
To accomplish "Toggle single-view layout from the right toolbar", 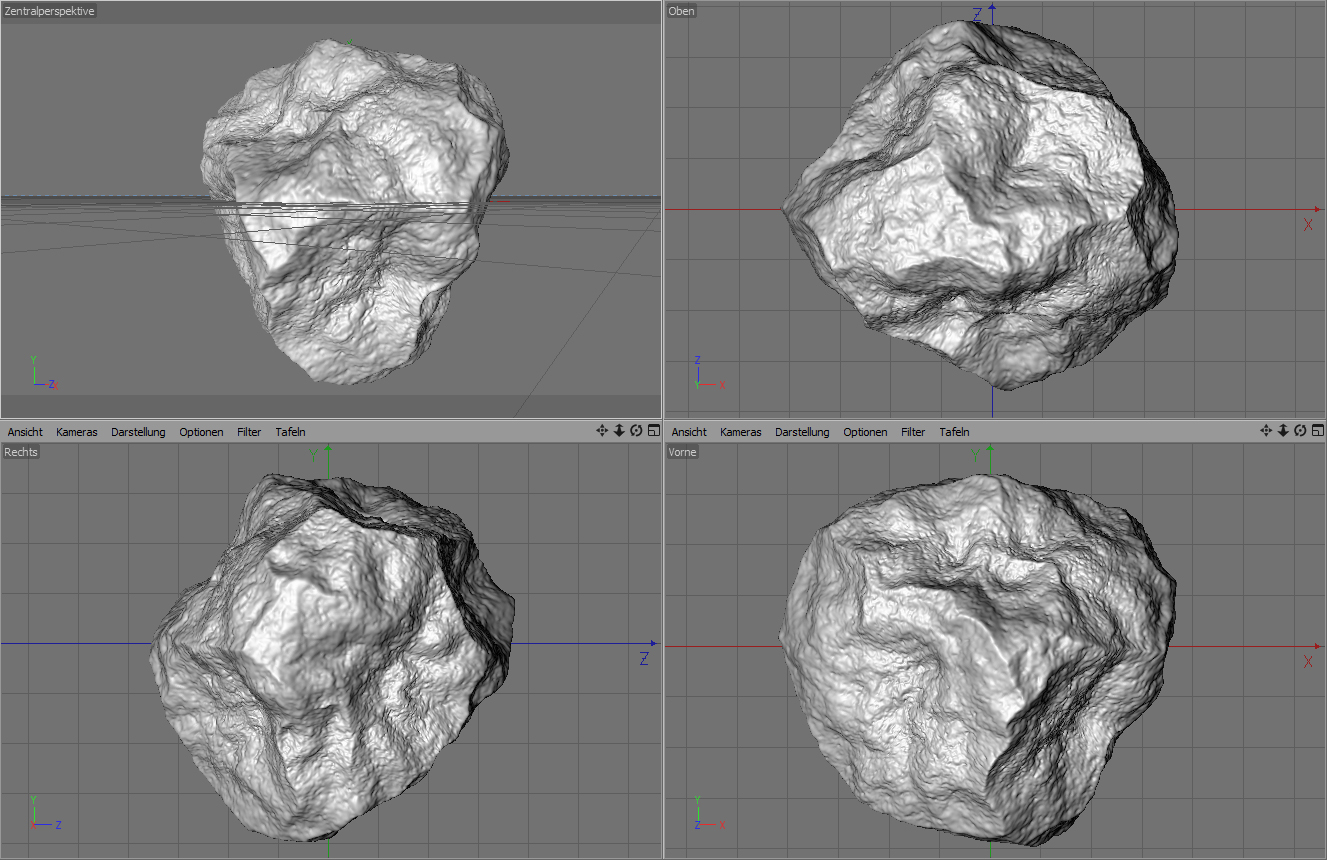I will pyautogui.click(x=1317, y=430).
